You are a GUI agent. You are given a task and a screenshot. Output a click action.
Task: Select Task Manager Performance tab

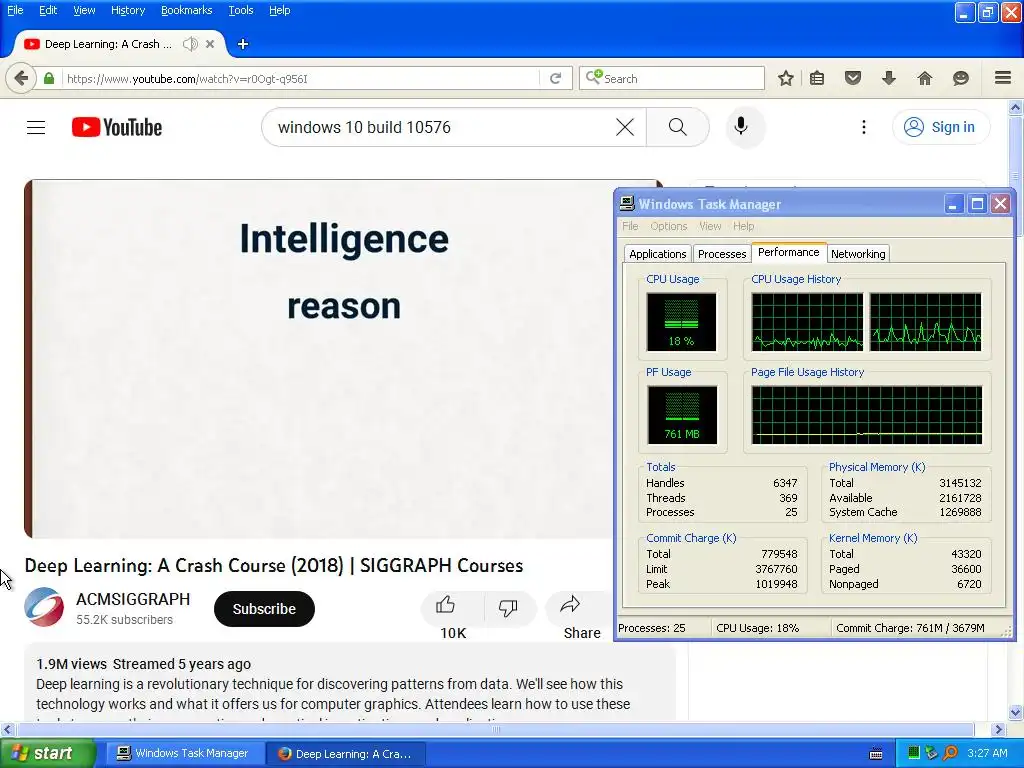(788, 252)
